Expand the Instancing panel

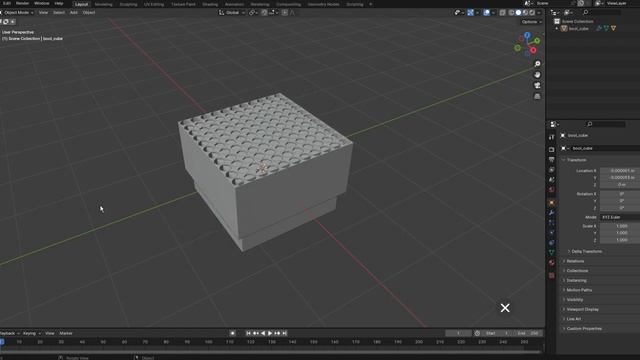pos(575,281)
